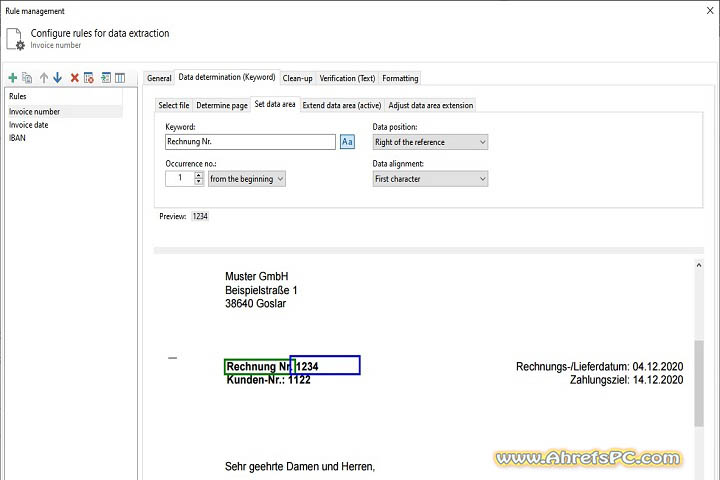Click 'Muster GmbH' in the document preview
Viewport: 720px width, 480px height.
[257, 277]
